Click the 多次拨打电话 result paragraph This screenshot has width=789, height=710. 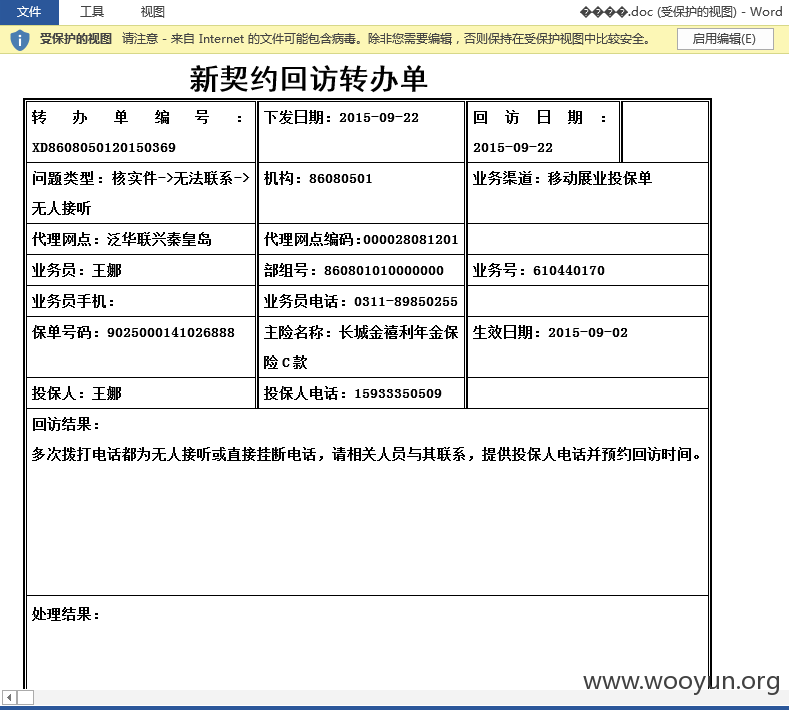(x=366, y=455)
